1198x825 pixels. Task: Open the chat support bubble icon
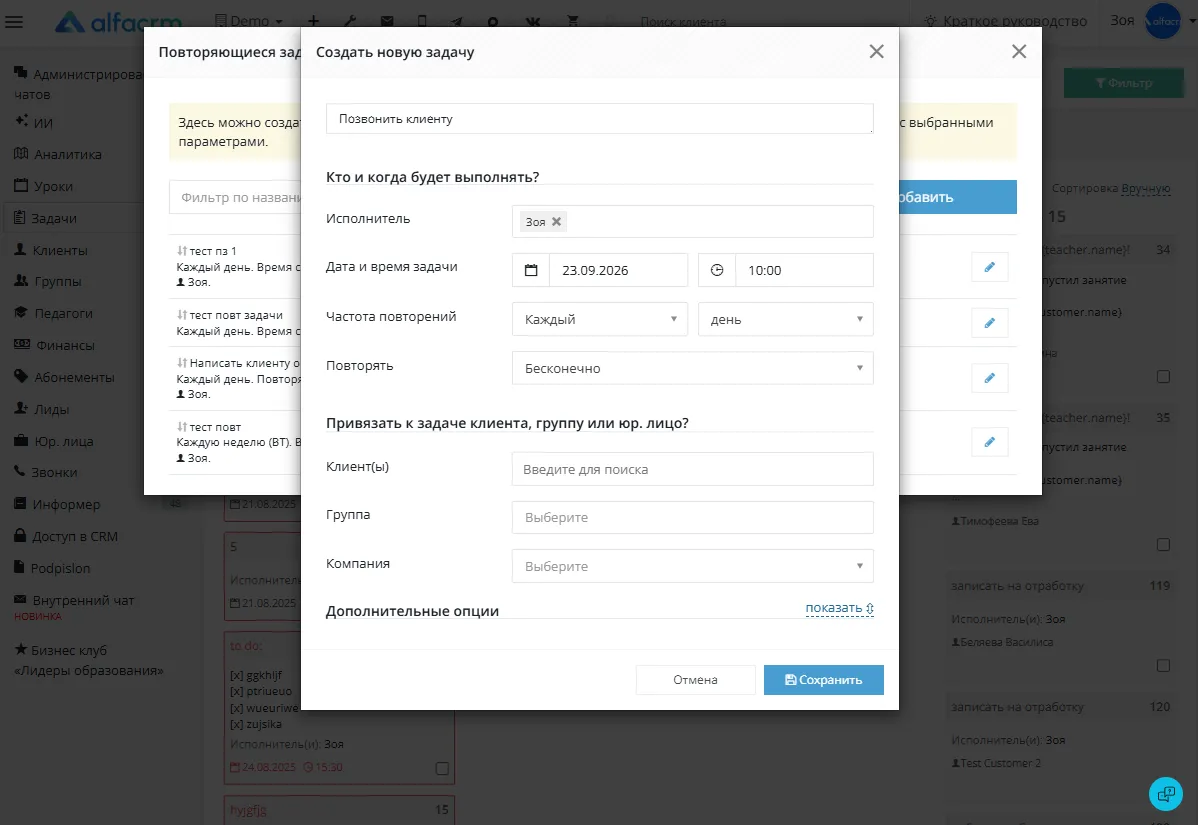coord(1165,794)
